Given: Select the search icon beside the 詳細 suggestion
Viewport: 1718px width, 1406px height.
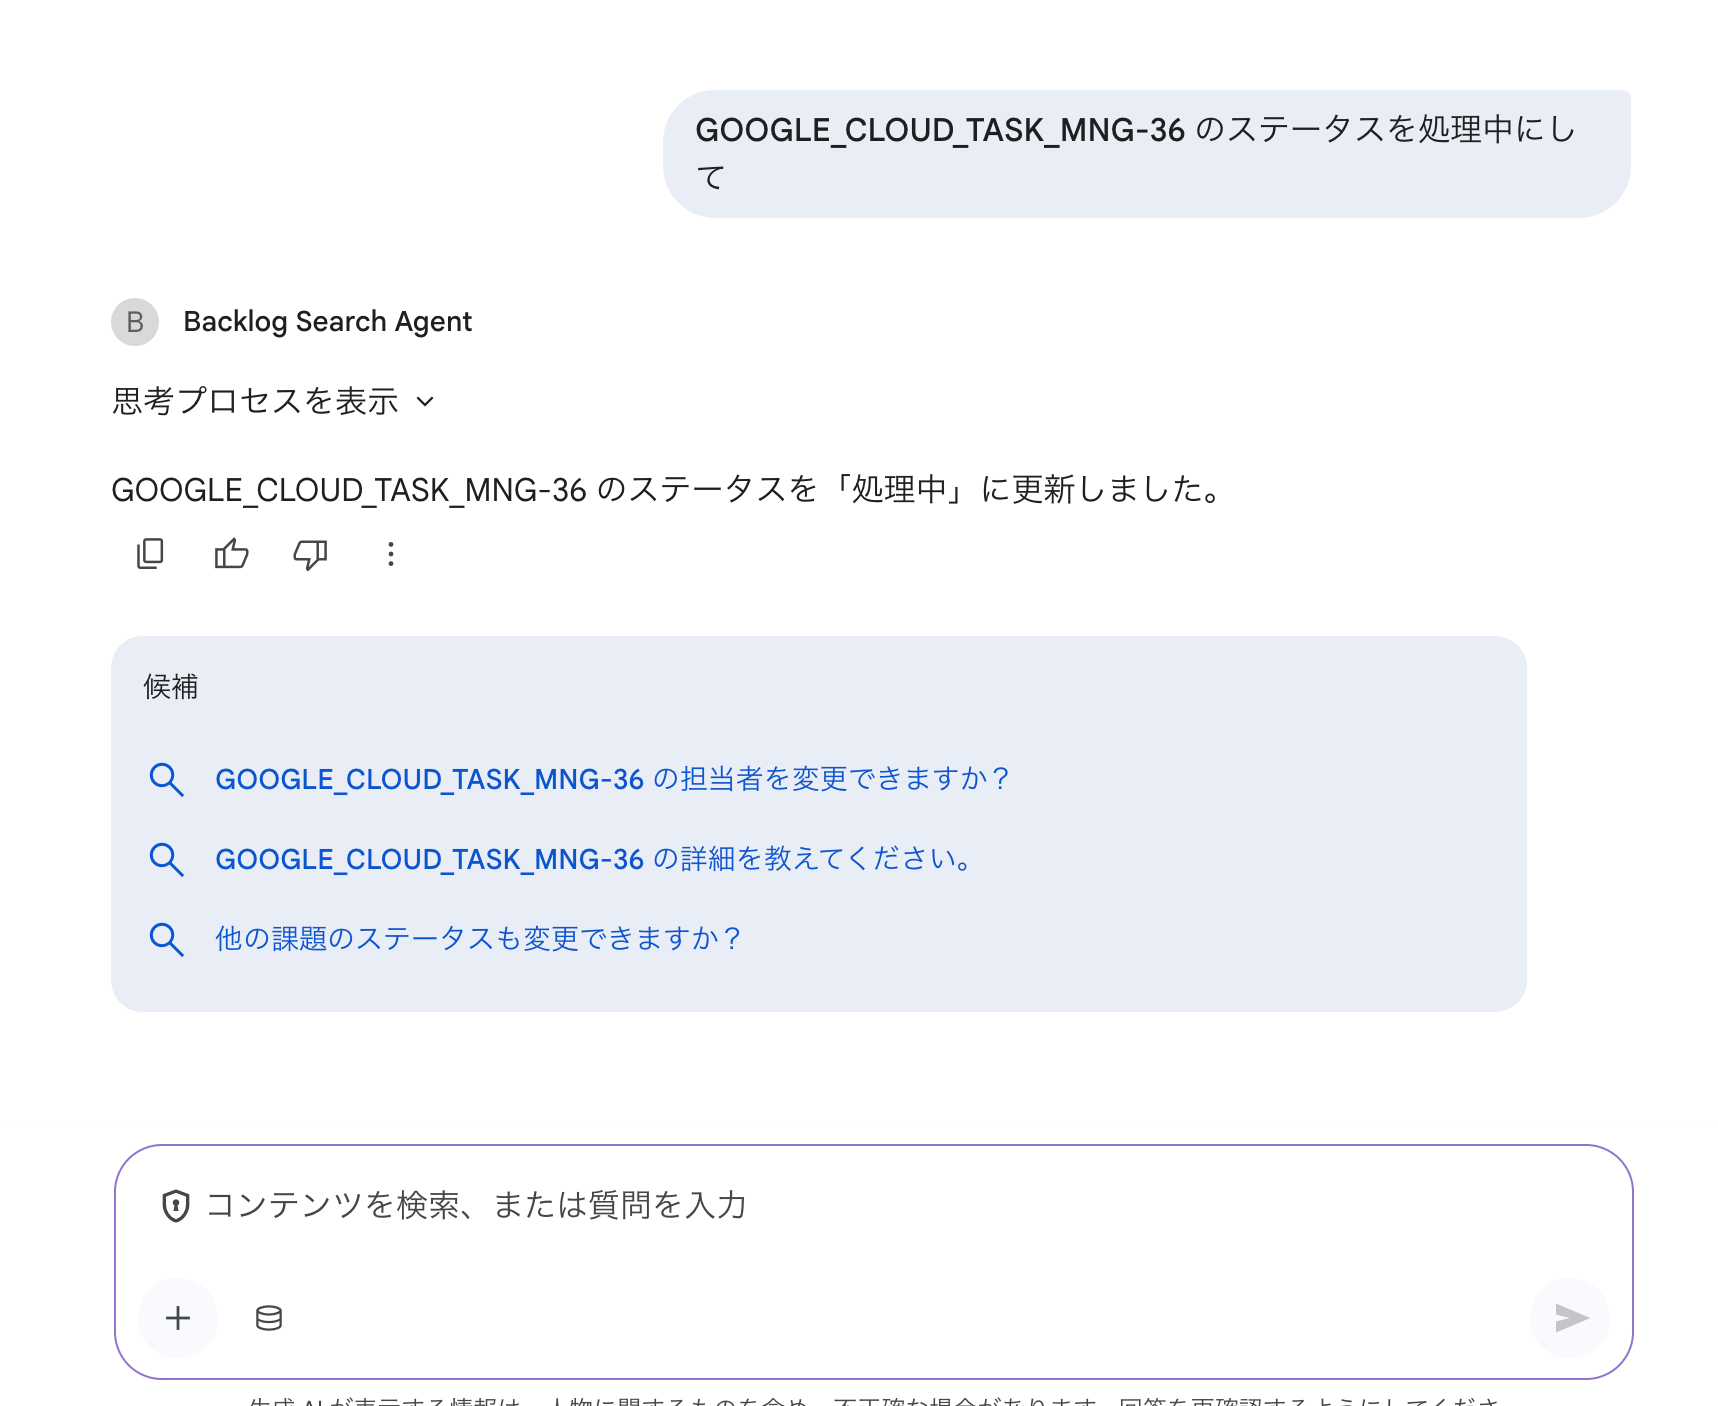Looking at the screenshot, I should [167, 858].
